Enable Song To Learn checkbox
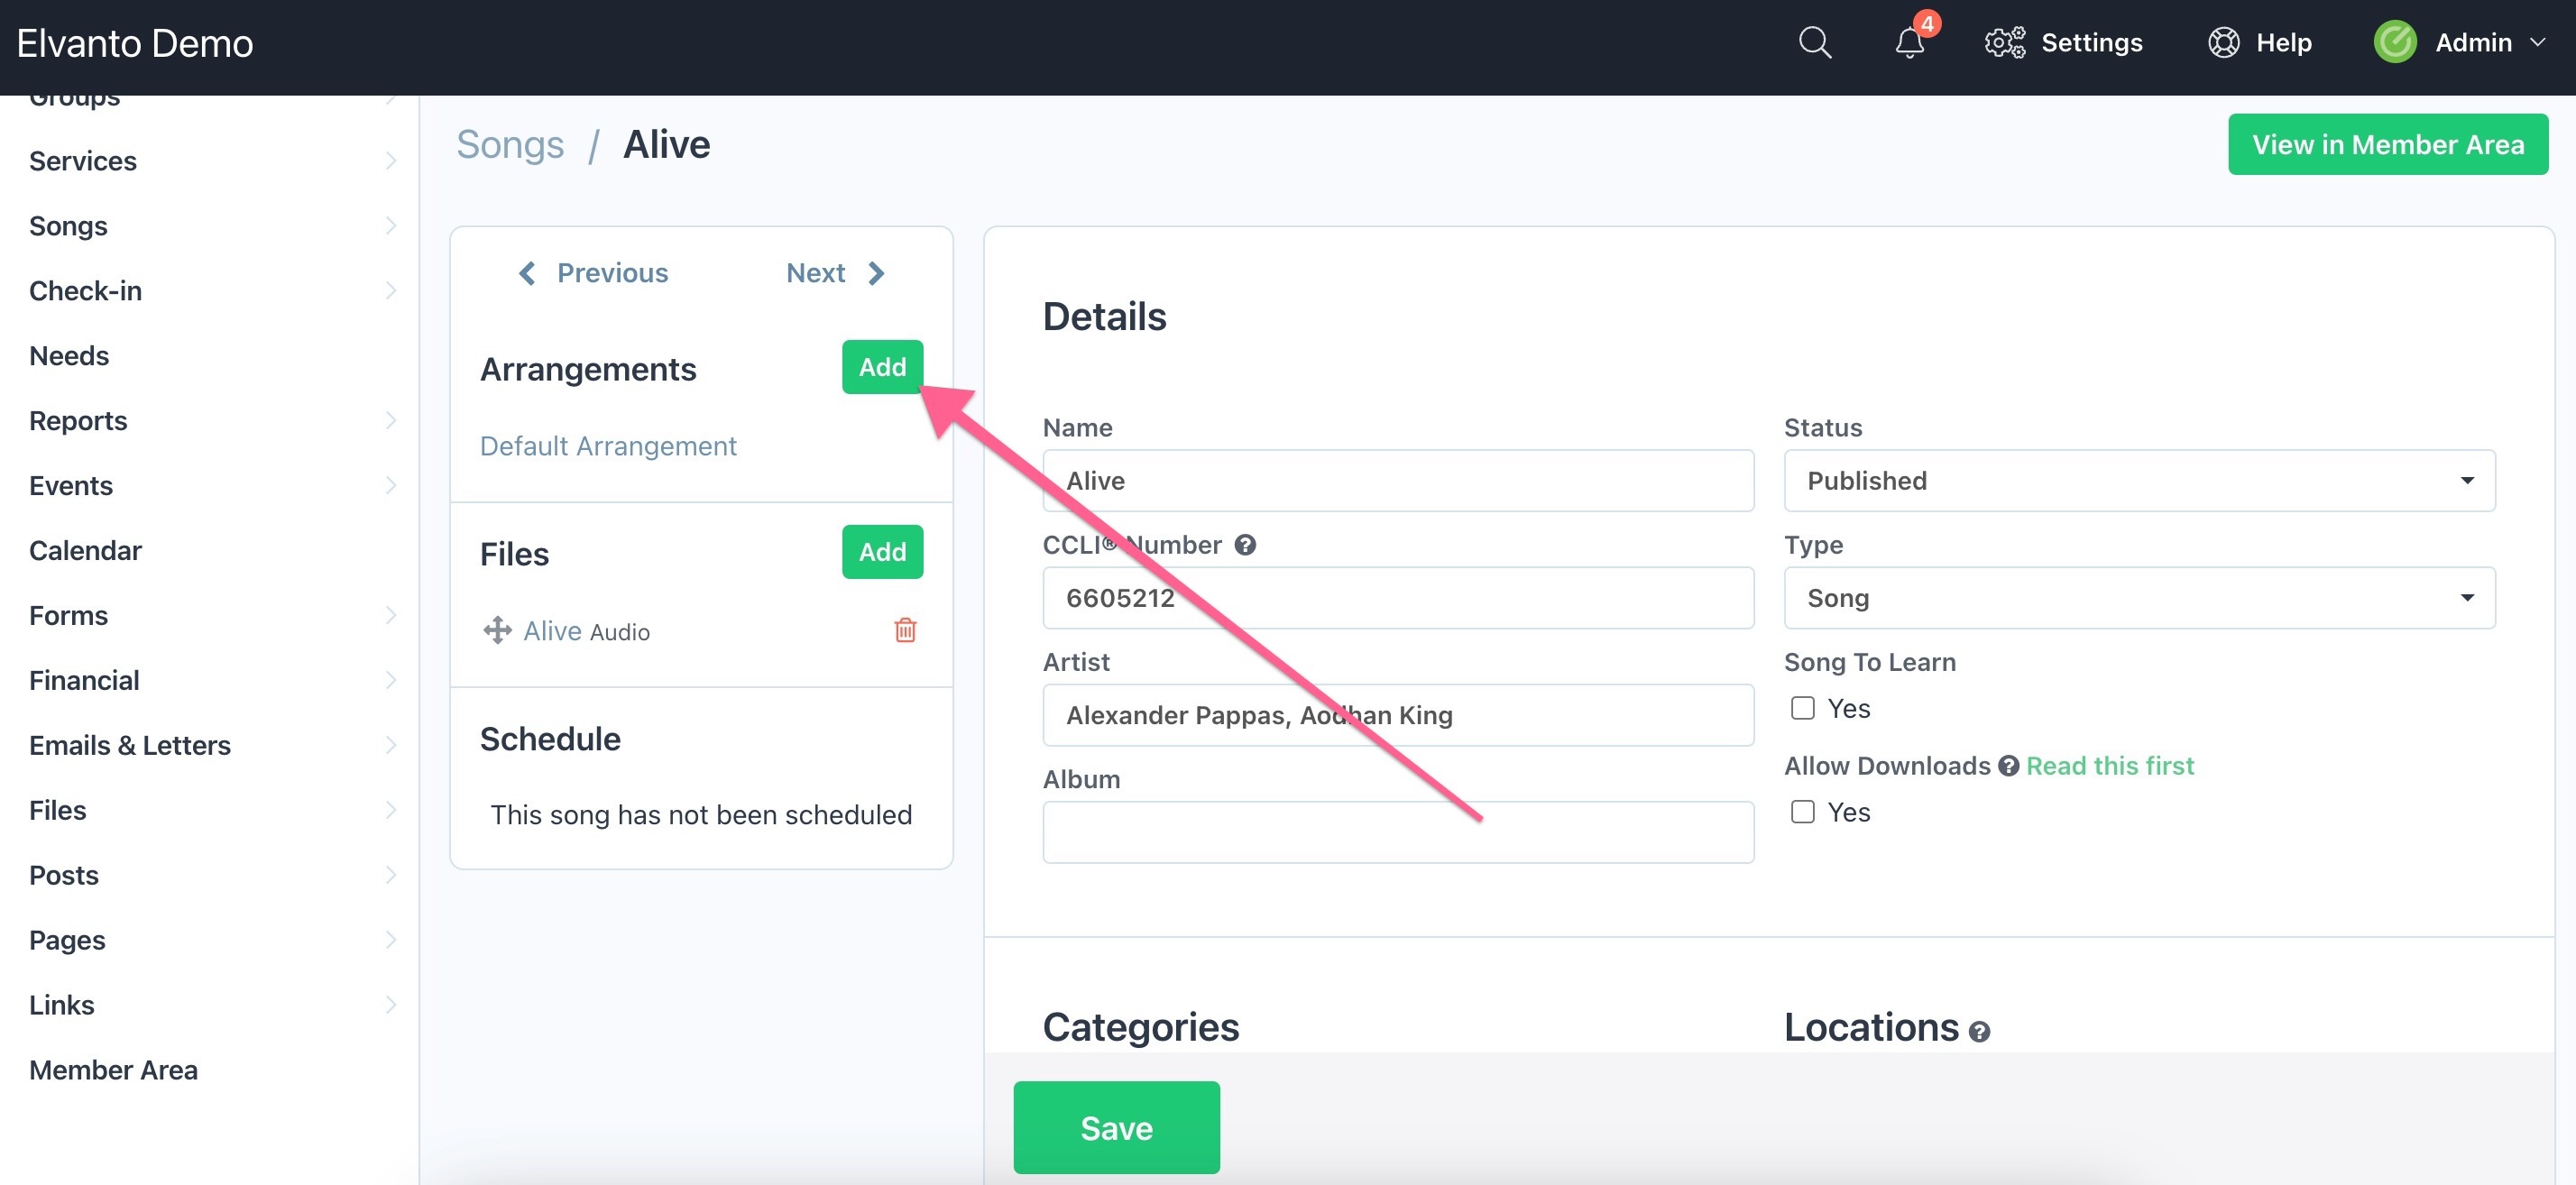Image resolution: width=2576 pixels, height=1185 pixels. [x=1803, y=708]
